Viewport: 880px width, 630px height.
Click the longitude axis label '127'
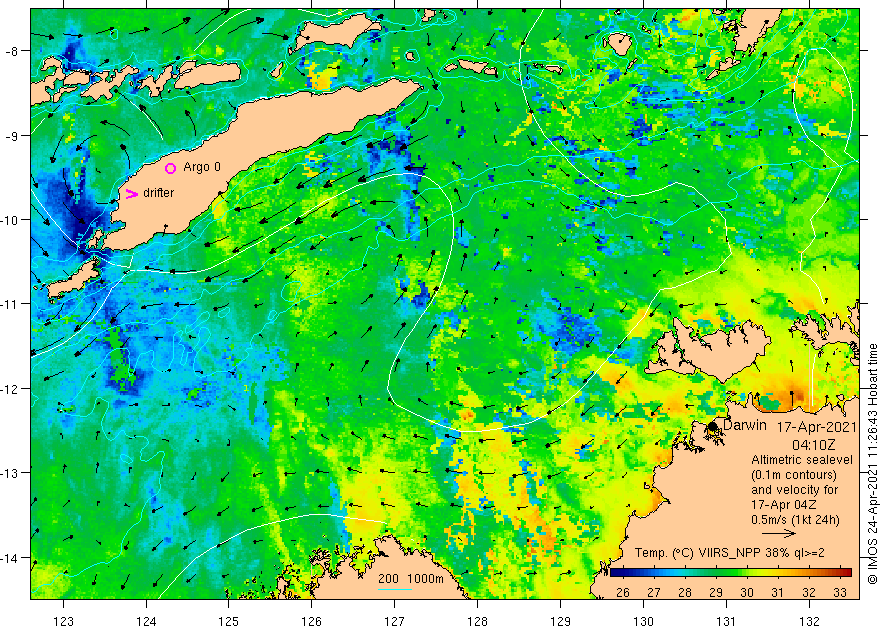click(x=395, y=621)
